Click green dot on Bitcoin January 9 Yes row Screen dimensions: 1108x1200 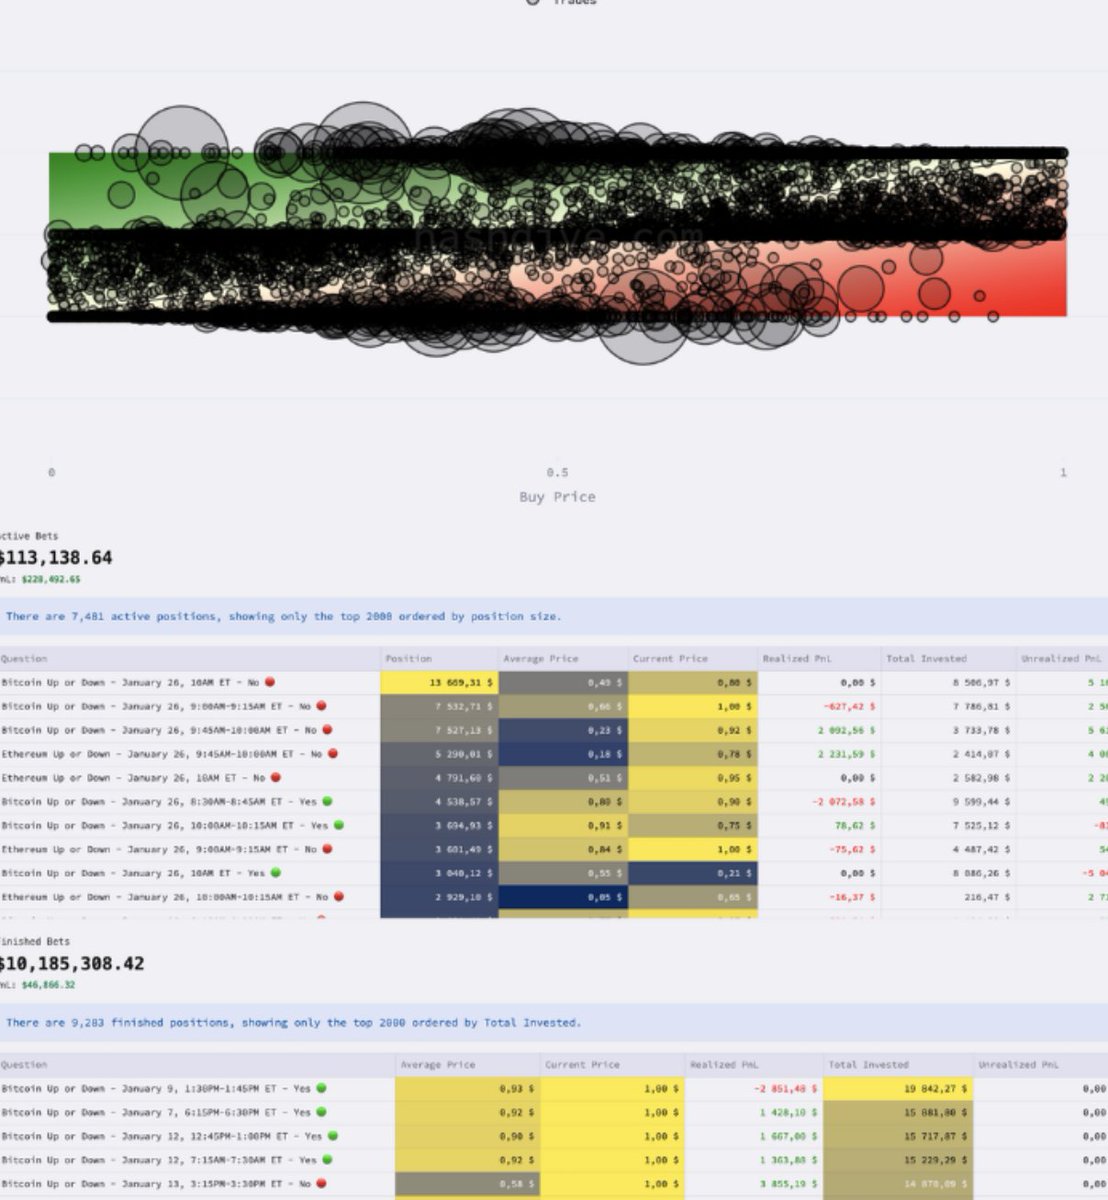click(x=321, y=1088)
